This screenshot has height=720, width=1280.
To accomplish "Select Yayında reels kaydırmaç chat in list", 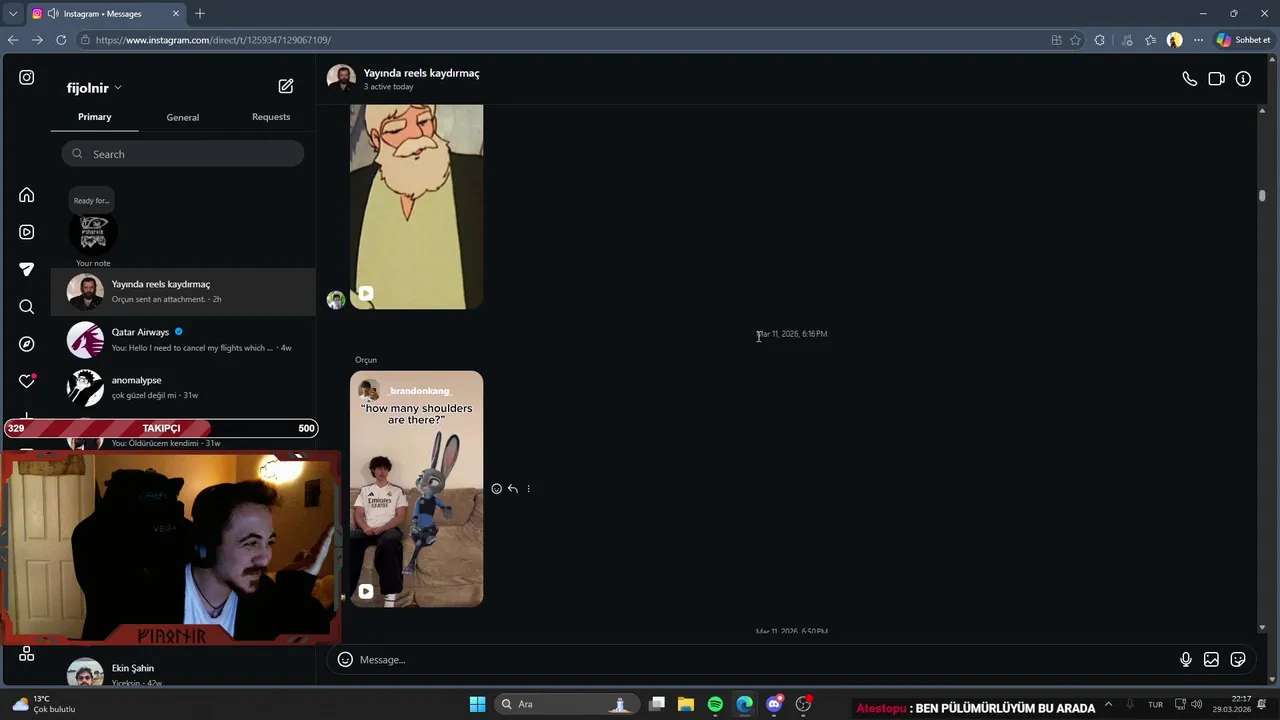I will pyautogui.click(x=183, y=292).
